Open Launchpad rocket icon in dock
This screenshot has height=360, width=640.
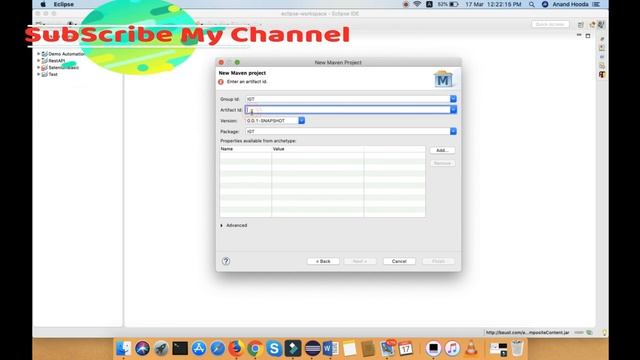(x=161, y=348)
